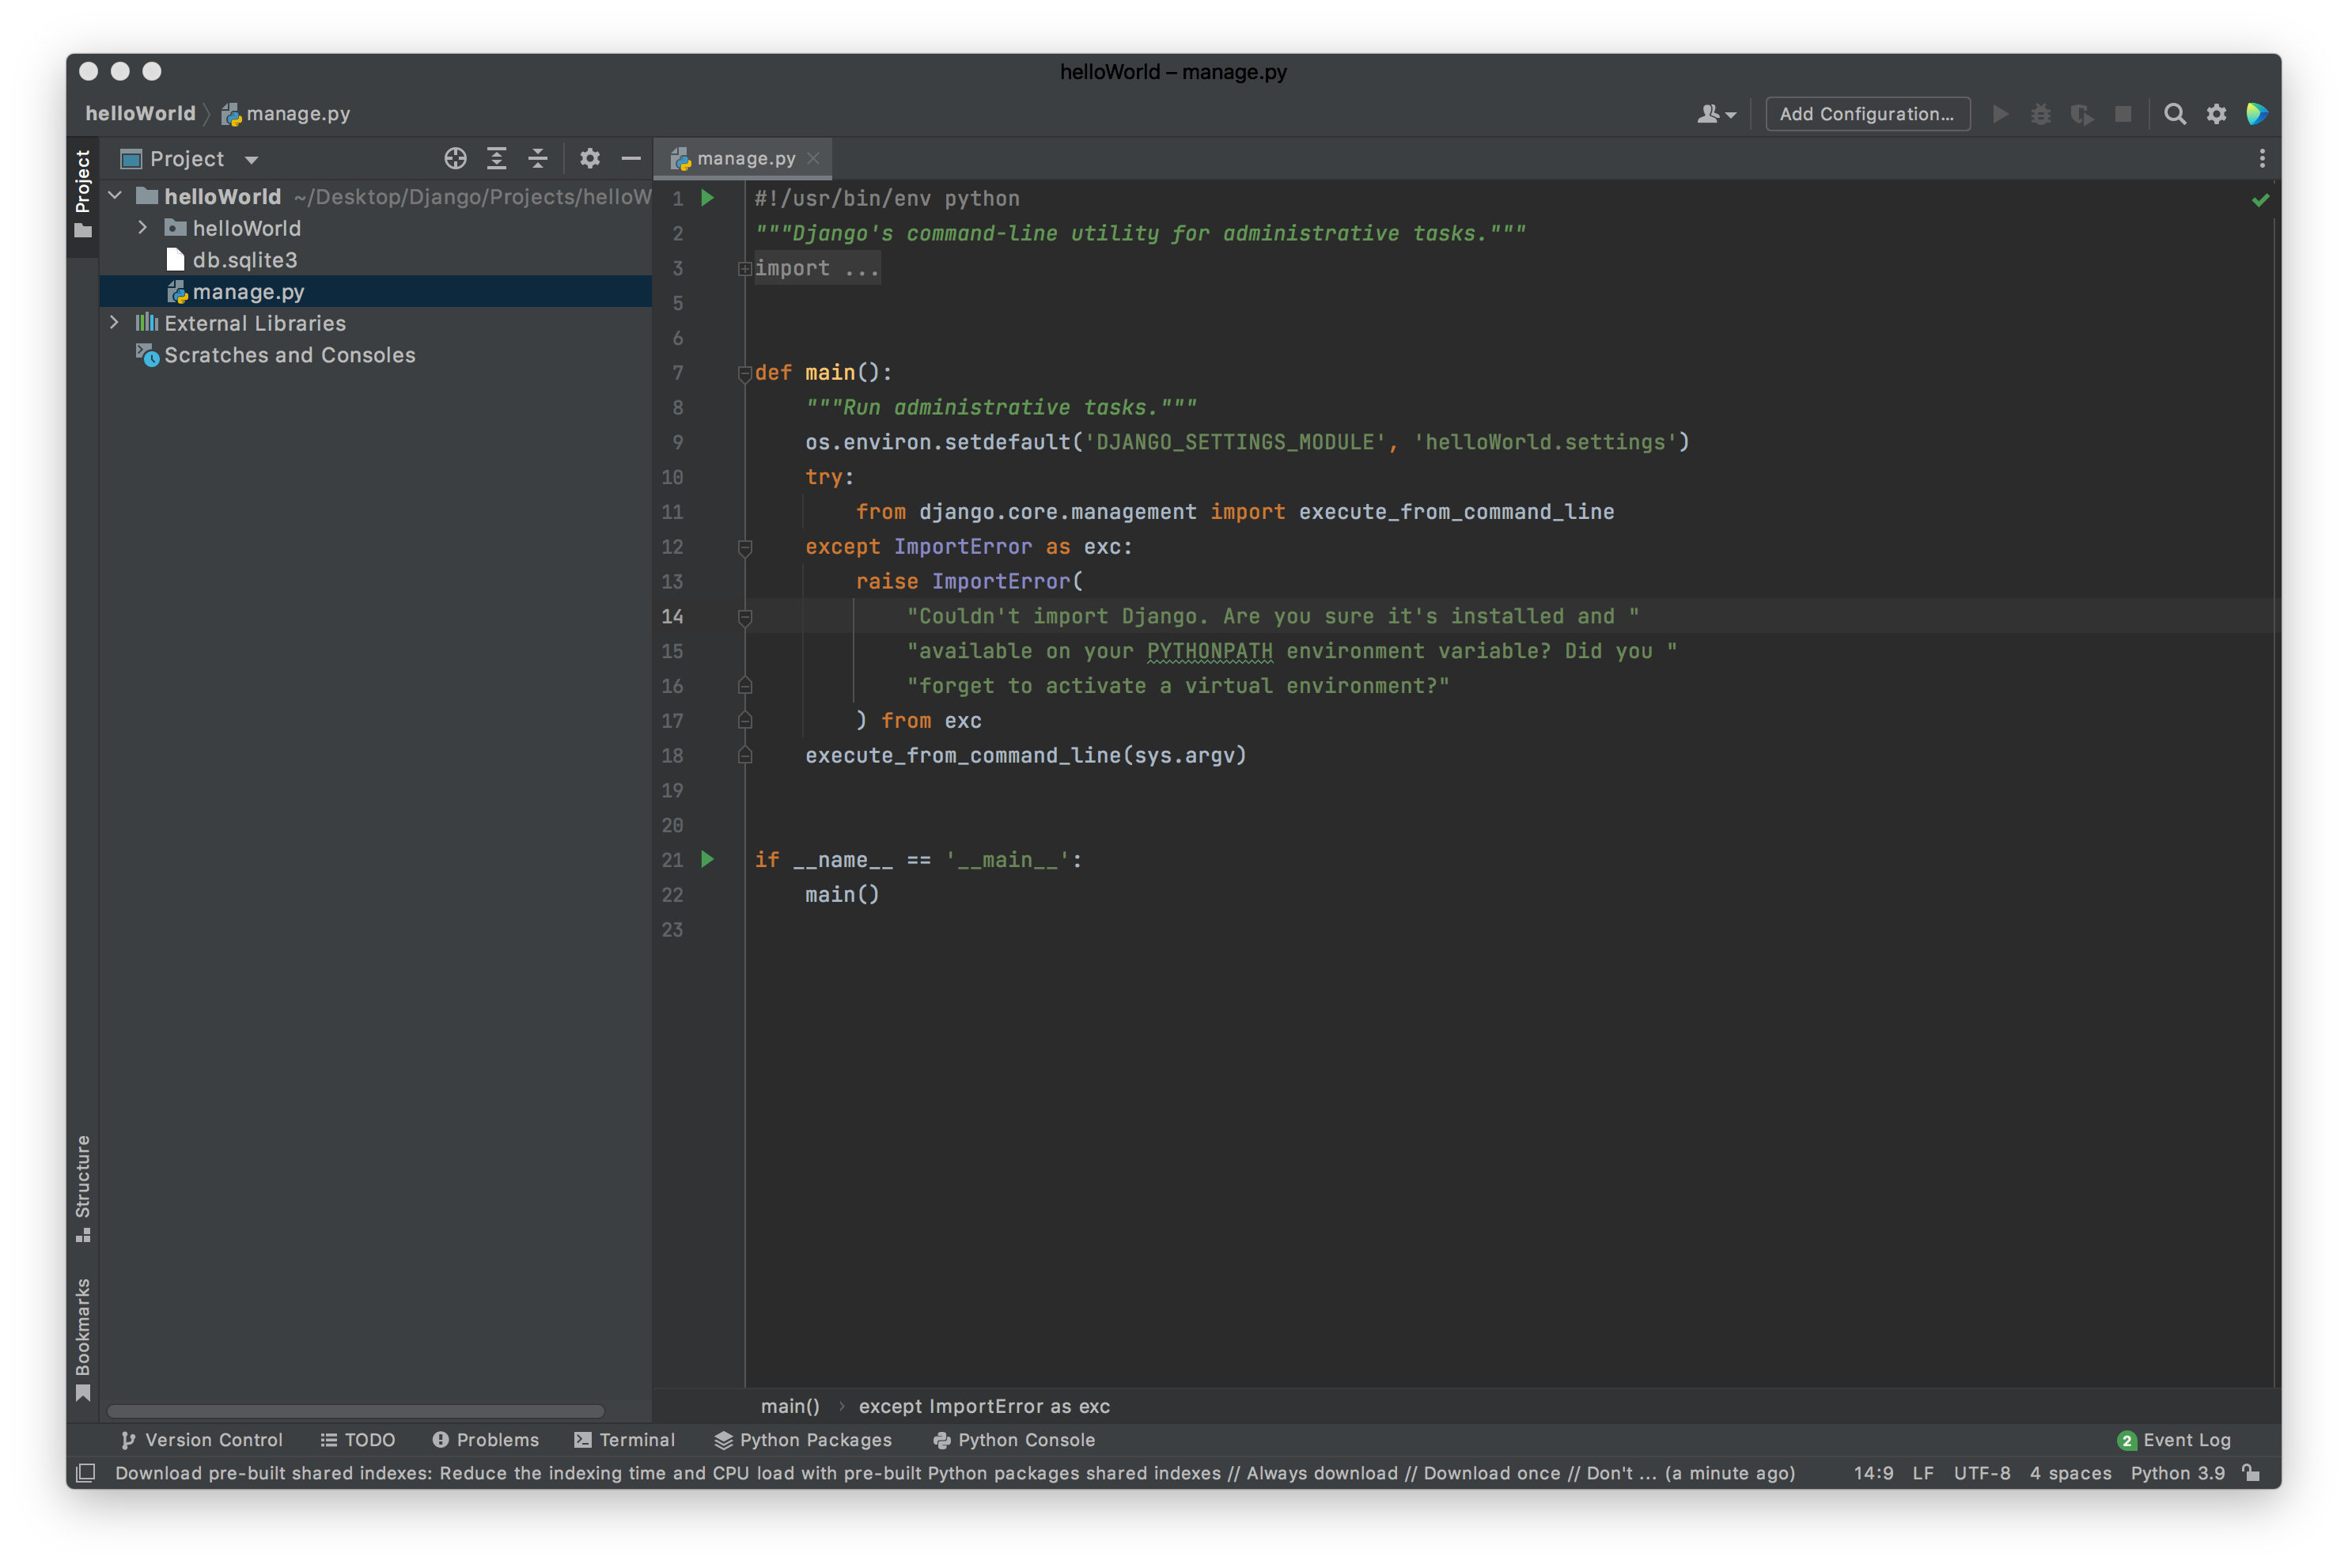
Task: Open the Project view dropdown arrow
Action: [x=251, y=160]
